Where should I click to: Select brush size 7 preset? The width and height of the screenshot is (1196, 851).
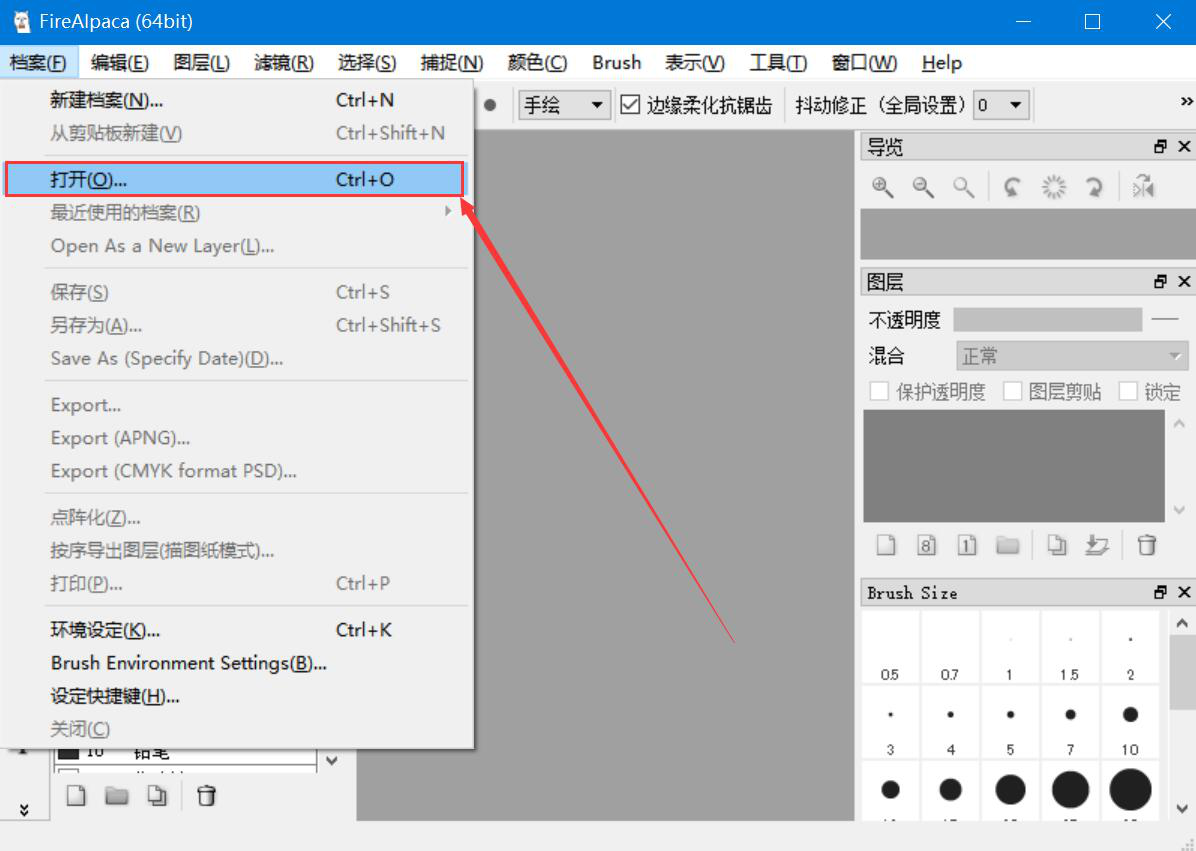[1070, 722]
